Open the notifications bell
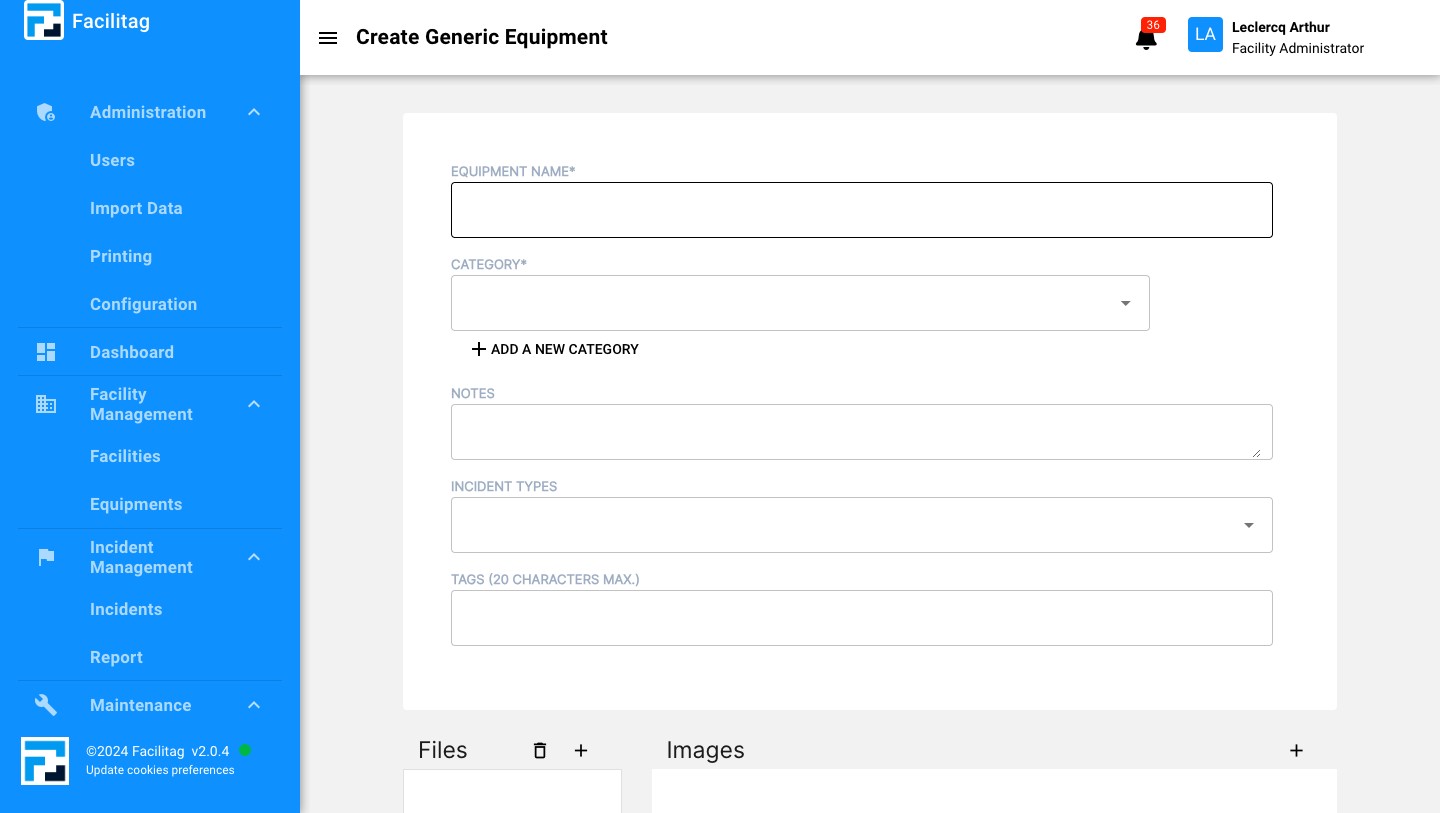Viewport: 1440px width, 813px height. tap(1146, 38)
